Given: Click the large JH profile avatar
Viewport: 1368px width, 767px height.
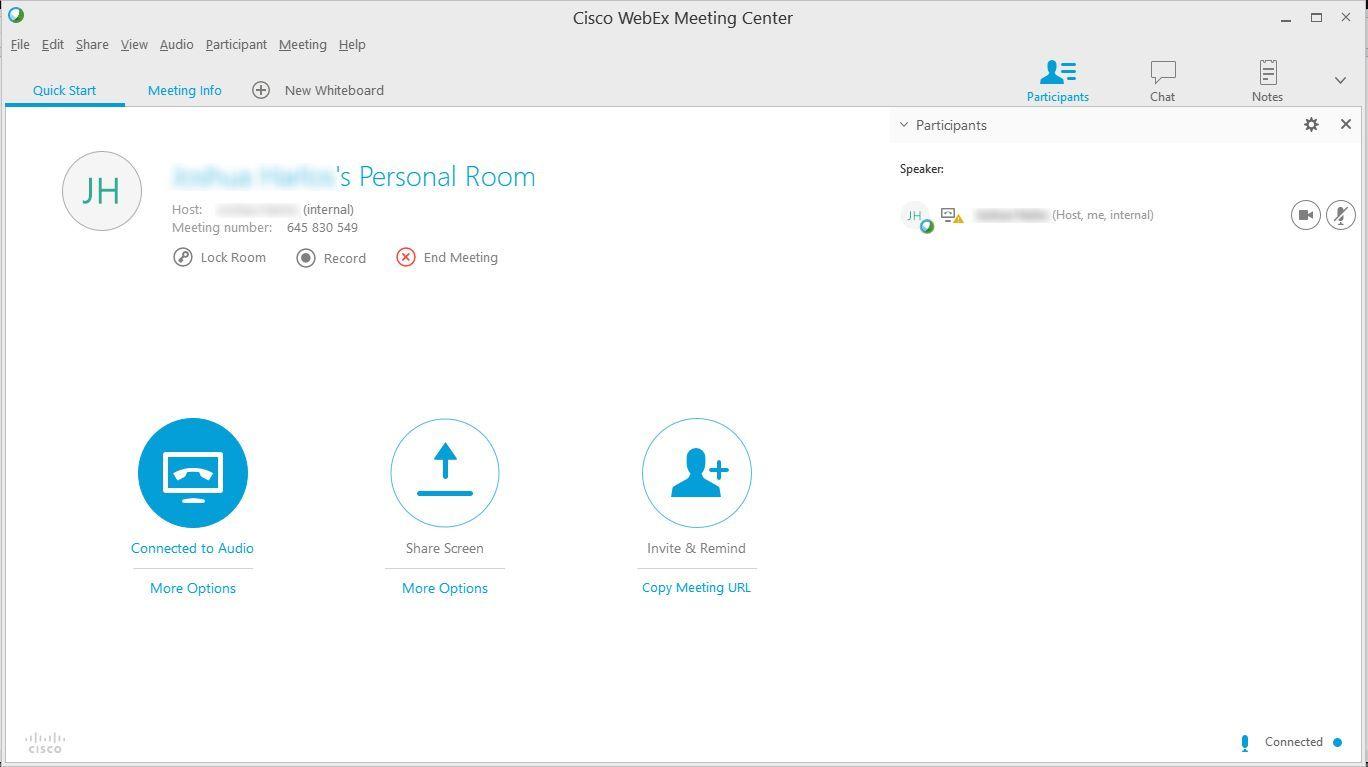Looking at the screenshot, I should pos(102,191).
